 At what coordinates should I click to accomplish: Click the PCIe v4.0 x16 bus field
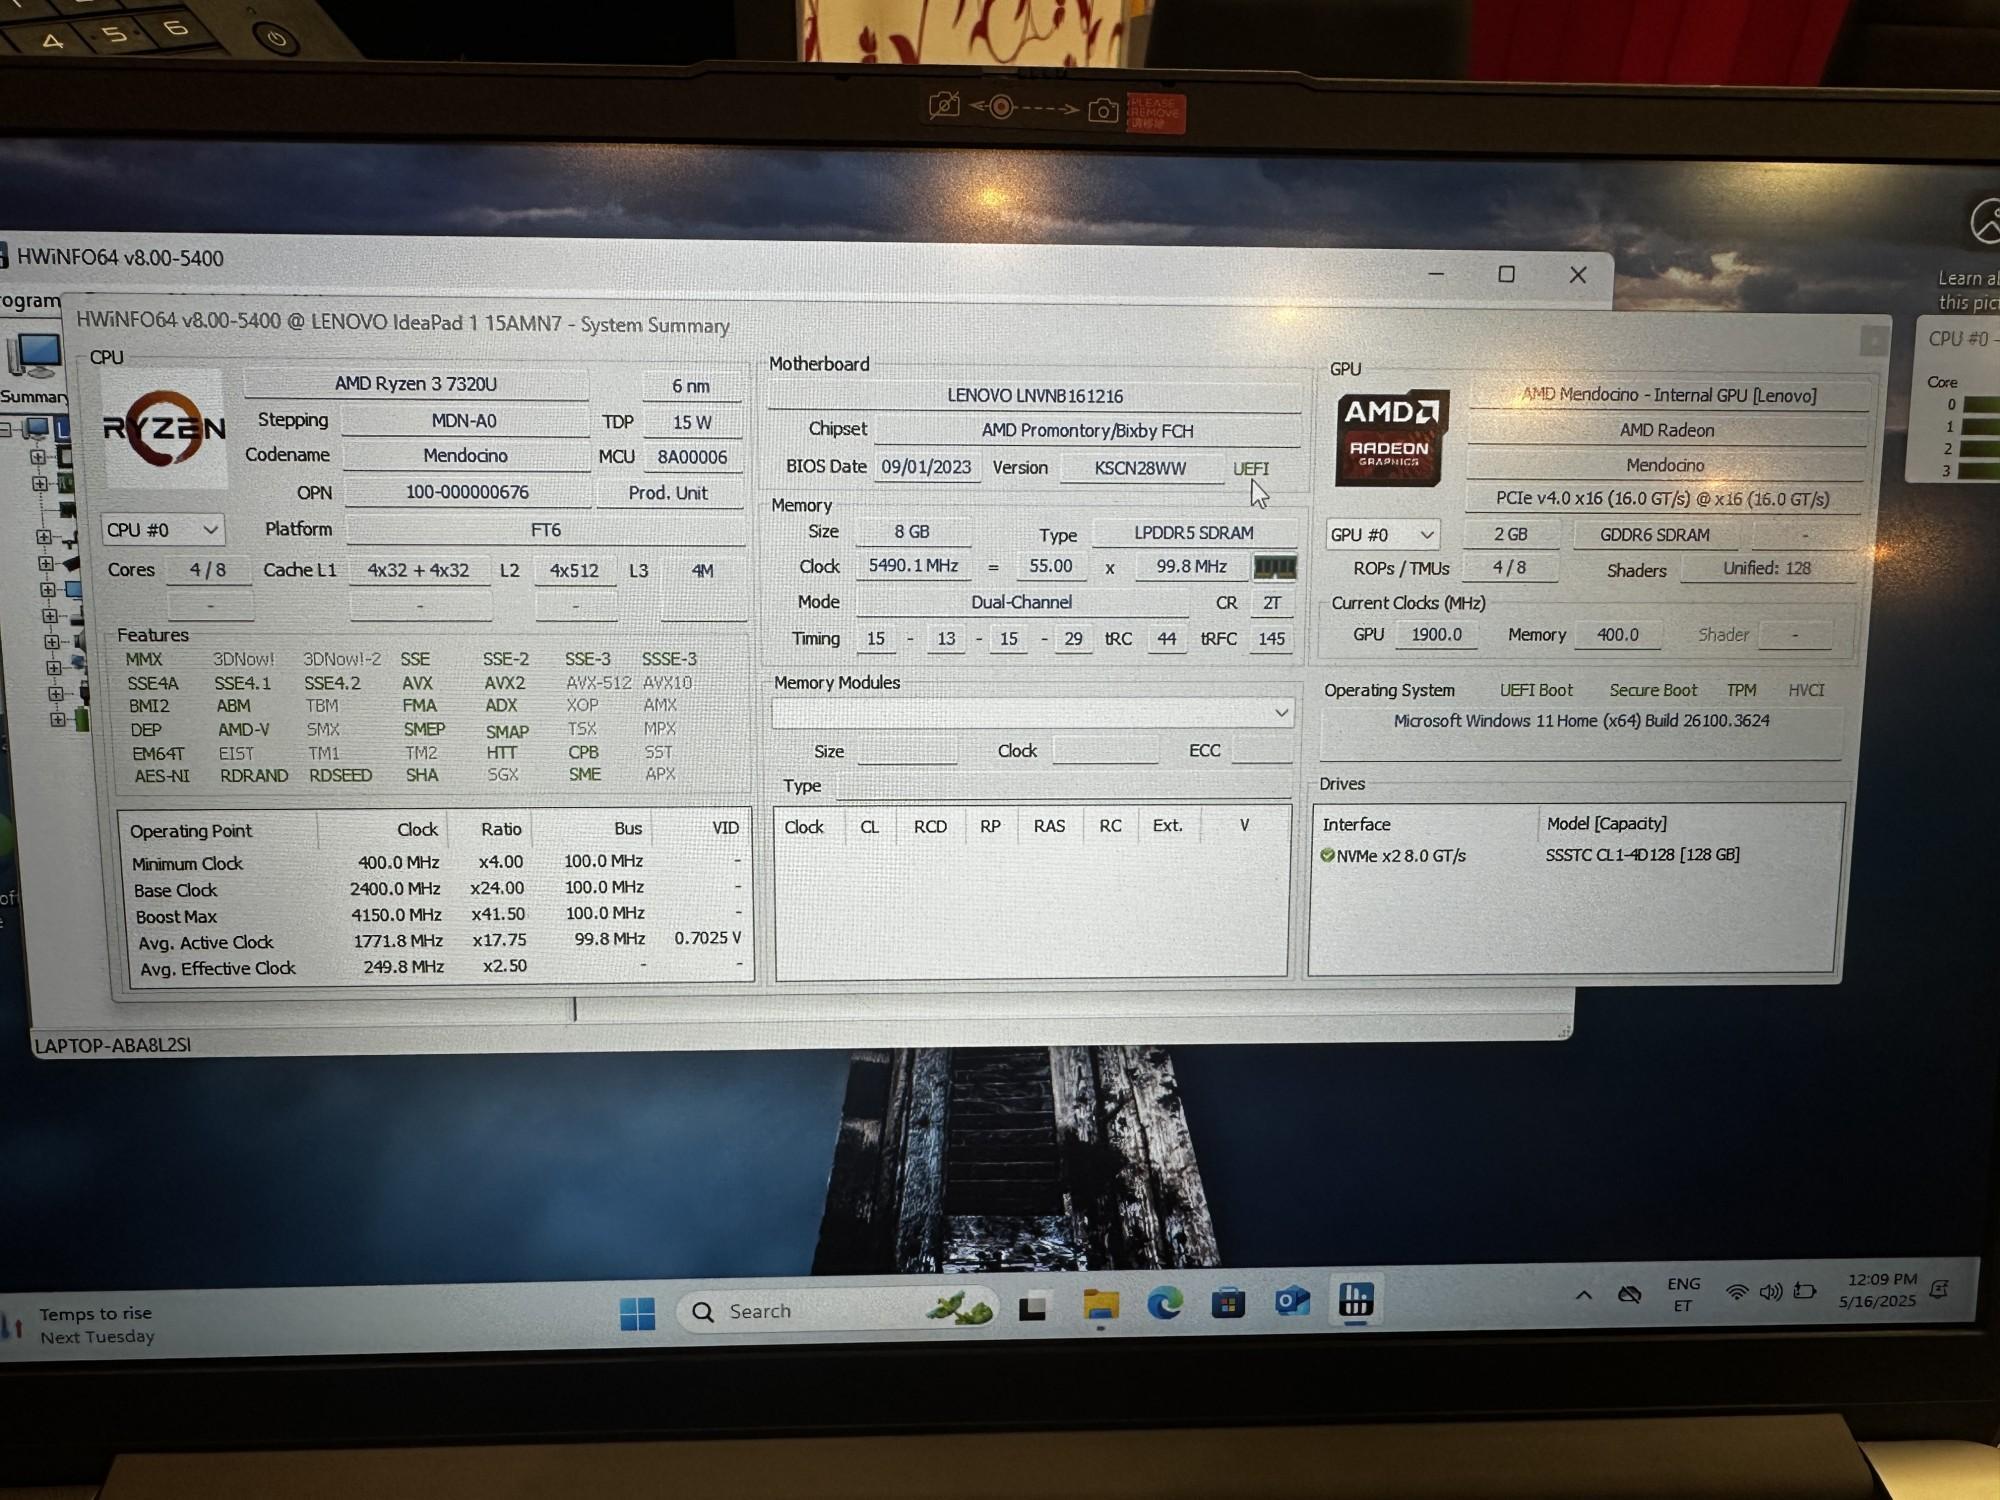[x=1663, y=499]
